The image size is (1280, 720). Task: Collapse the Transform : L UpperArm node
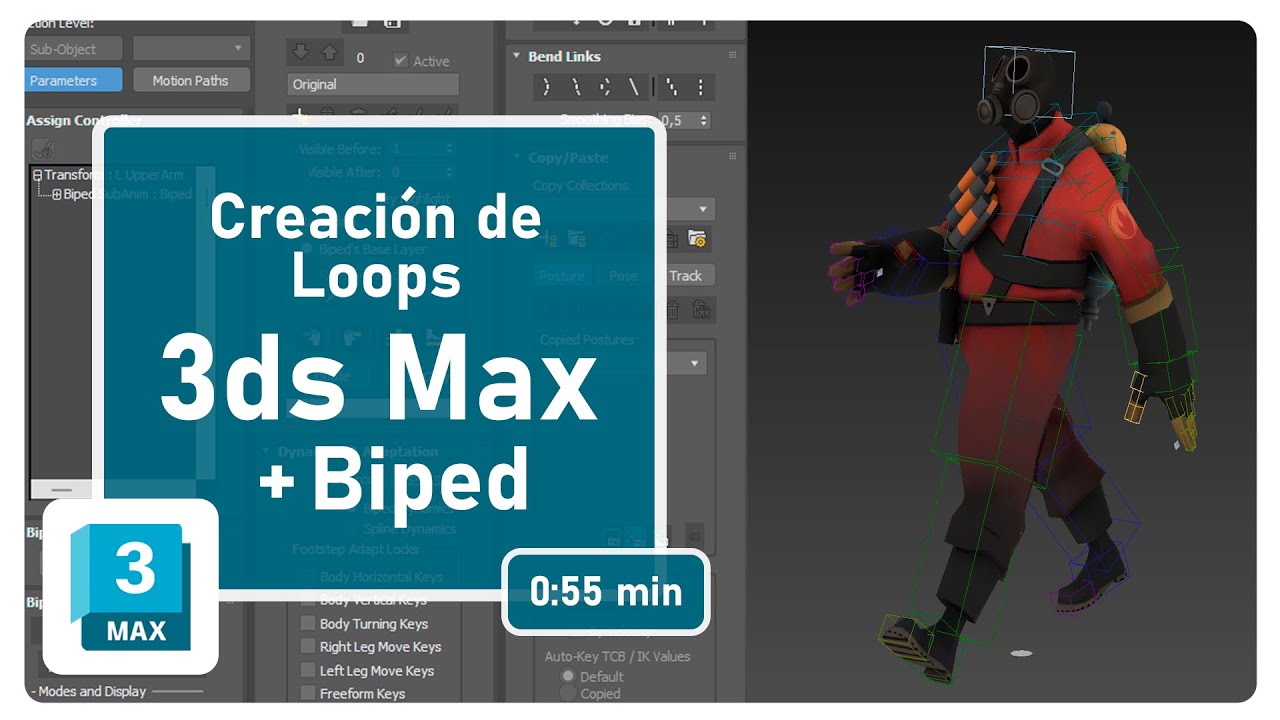tap(37, 175)
